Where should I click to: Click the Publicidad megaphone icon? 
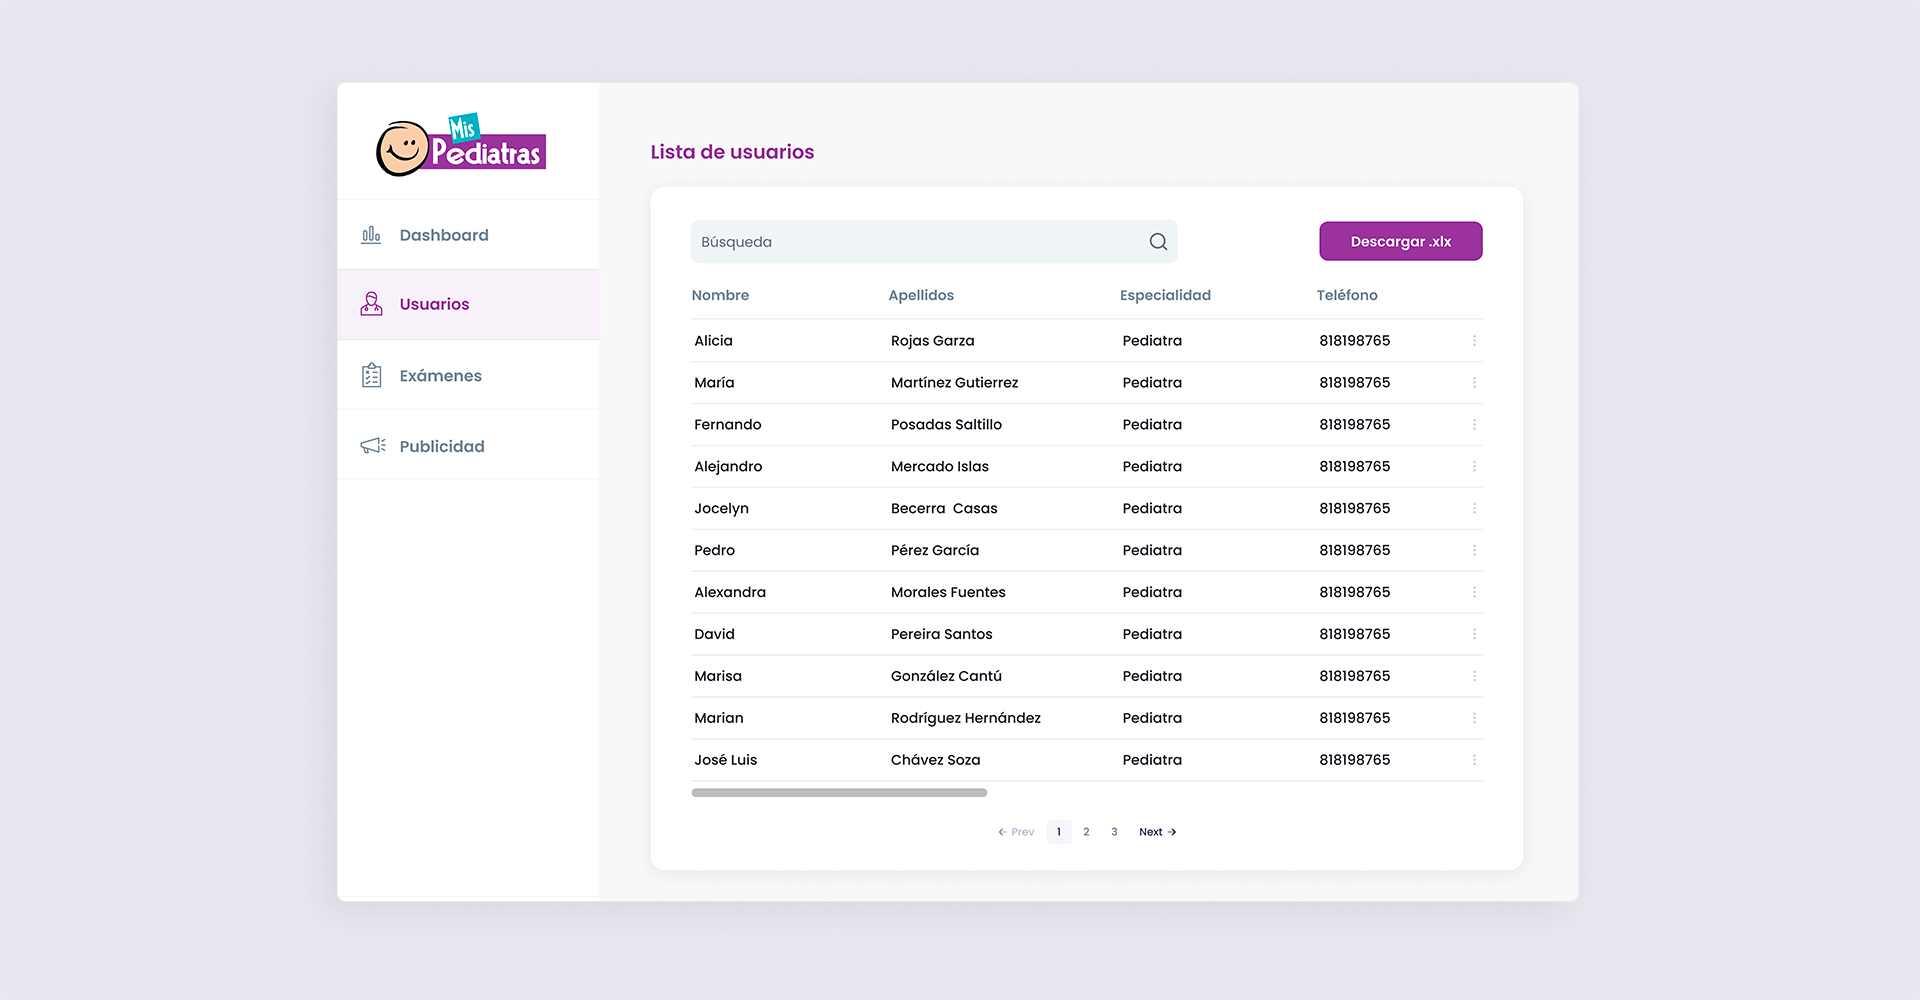point(372,446)
